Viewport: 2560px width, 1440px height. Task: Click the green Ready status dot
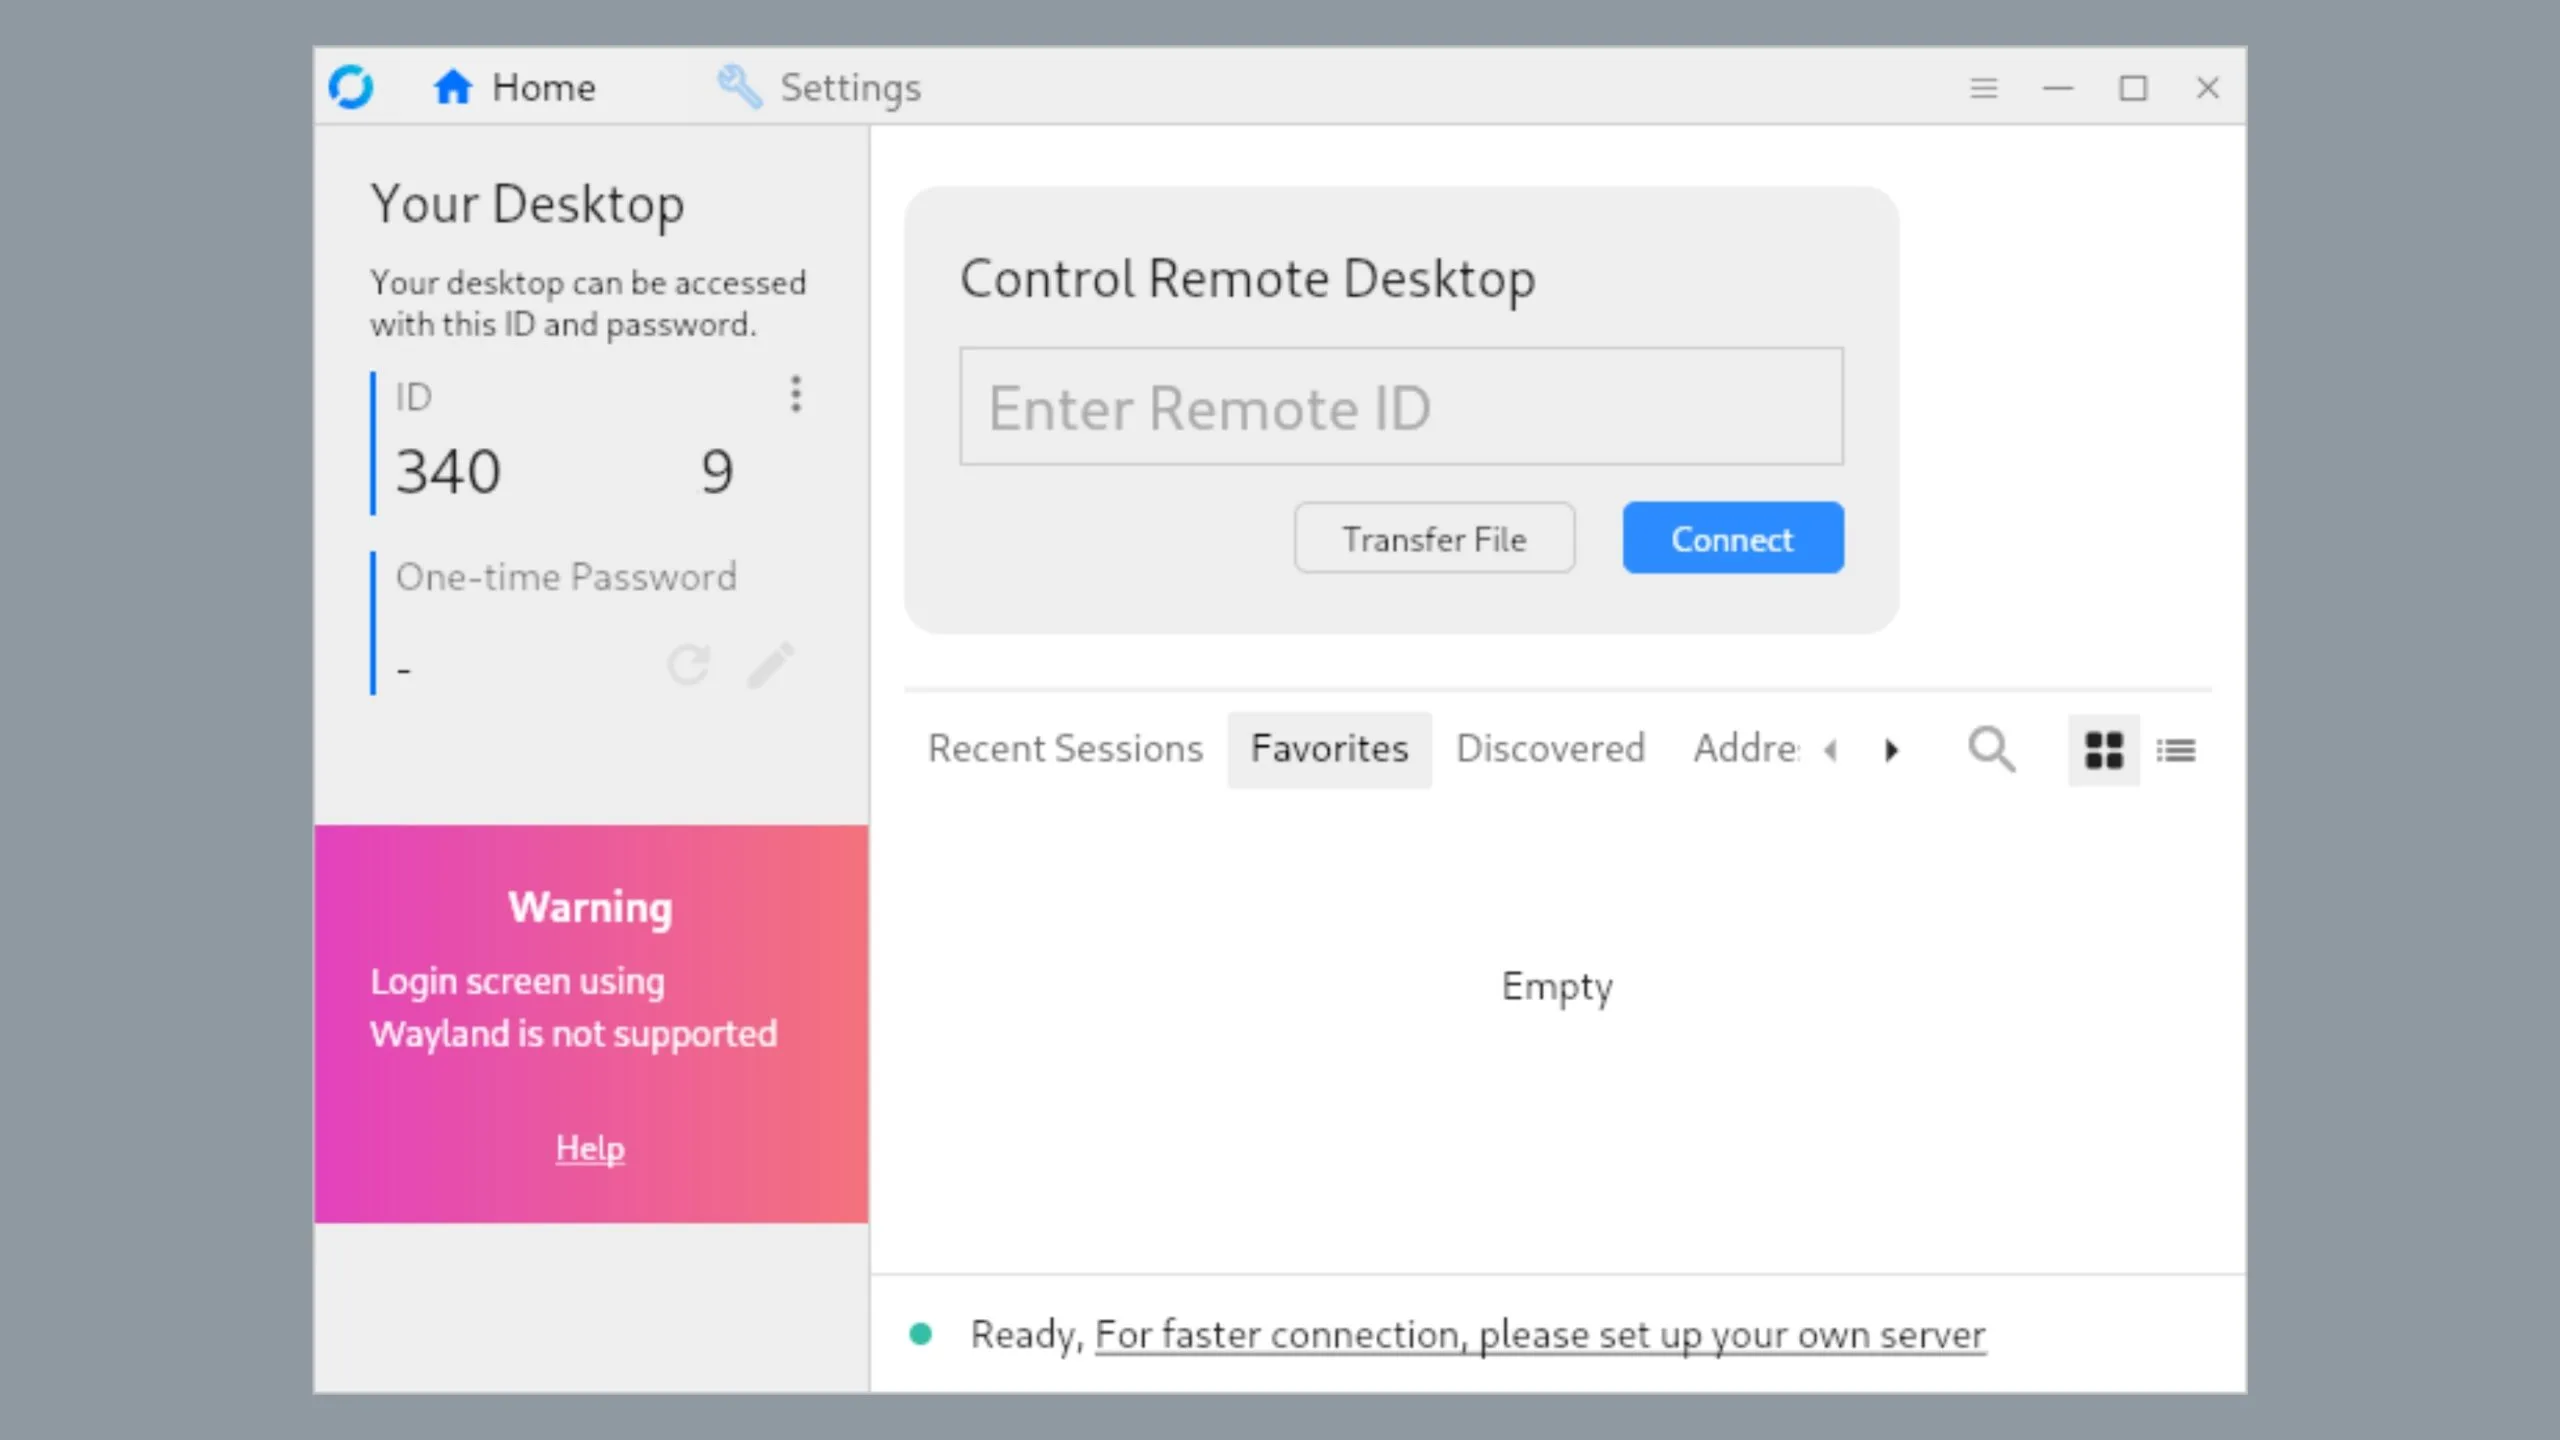920,1335
